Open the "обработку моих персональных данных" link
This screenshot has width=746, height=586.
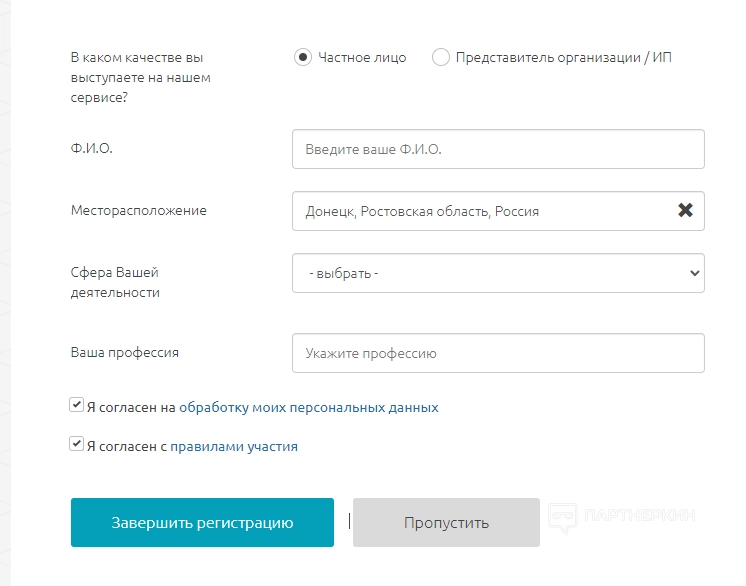click(x=308, y=408)
